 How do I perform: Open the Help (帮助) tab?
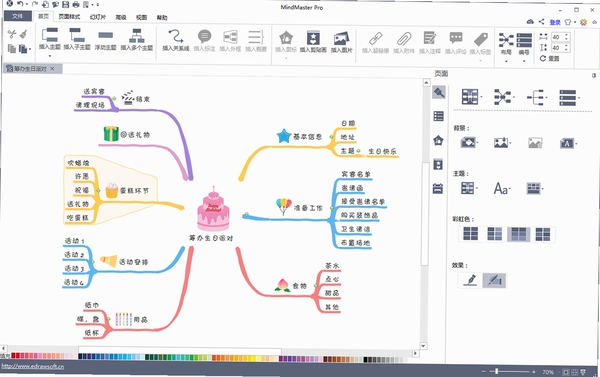(162, 18)
